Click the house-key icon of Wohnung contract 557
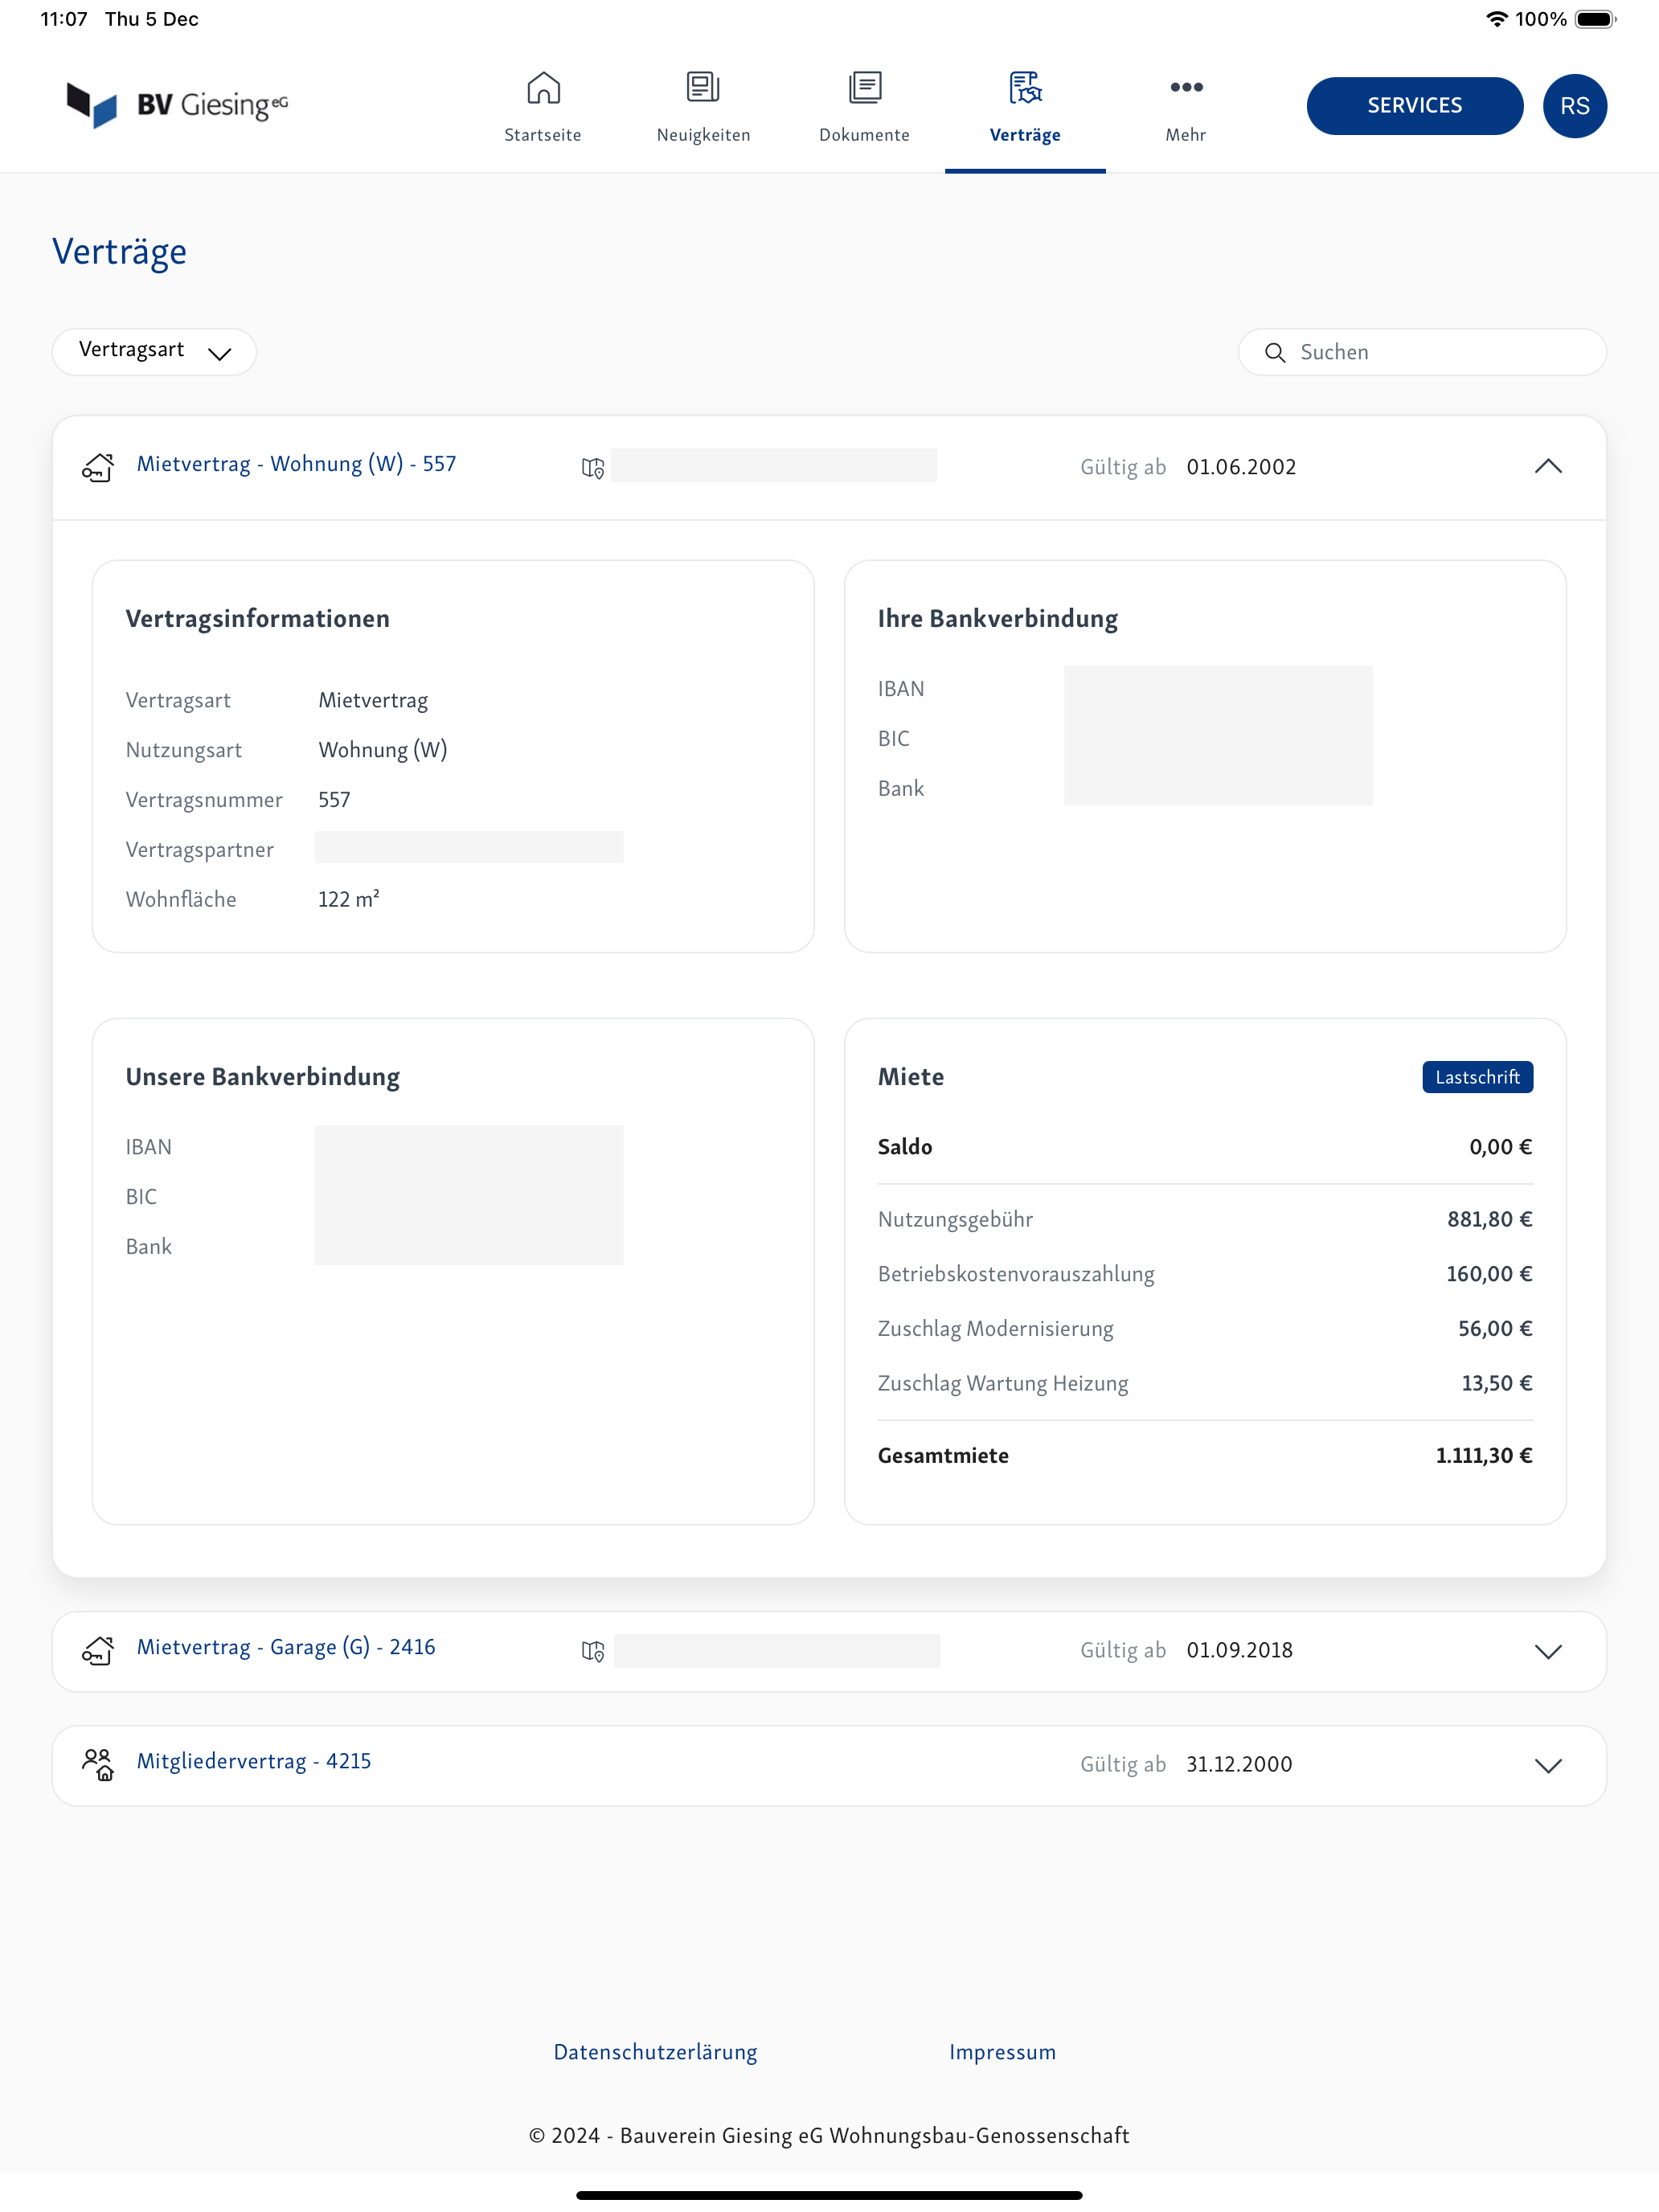The height and width of the screenshot is (2212, 1659). (98, 467)
